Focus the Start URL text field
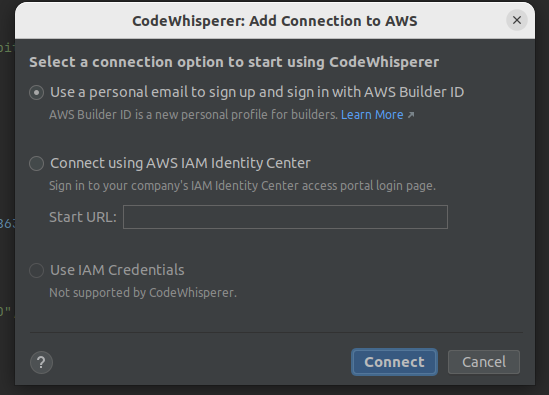 point(285,217)
